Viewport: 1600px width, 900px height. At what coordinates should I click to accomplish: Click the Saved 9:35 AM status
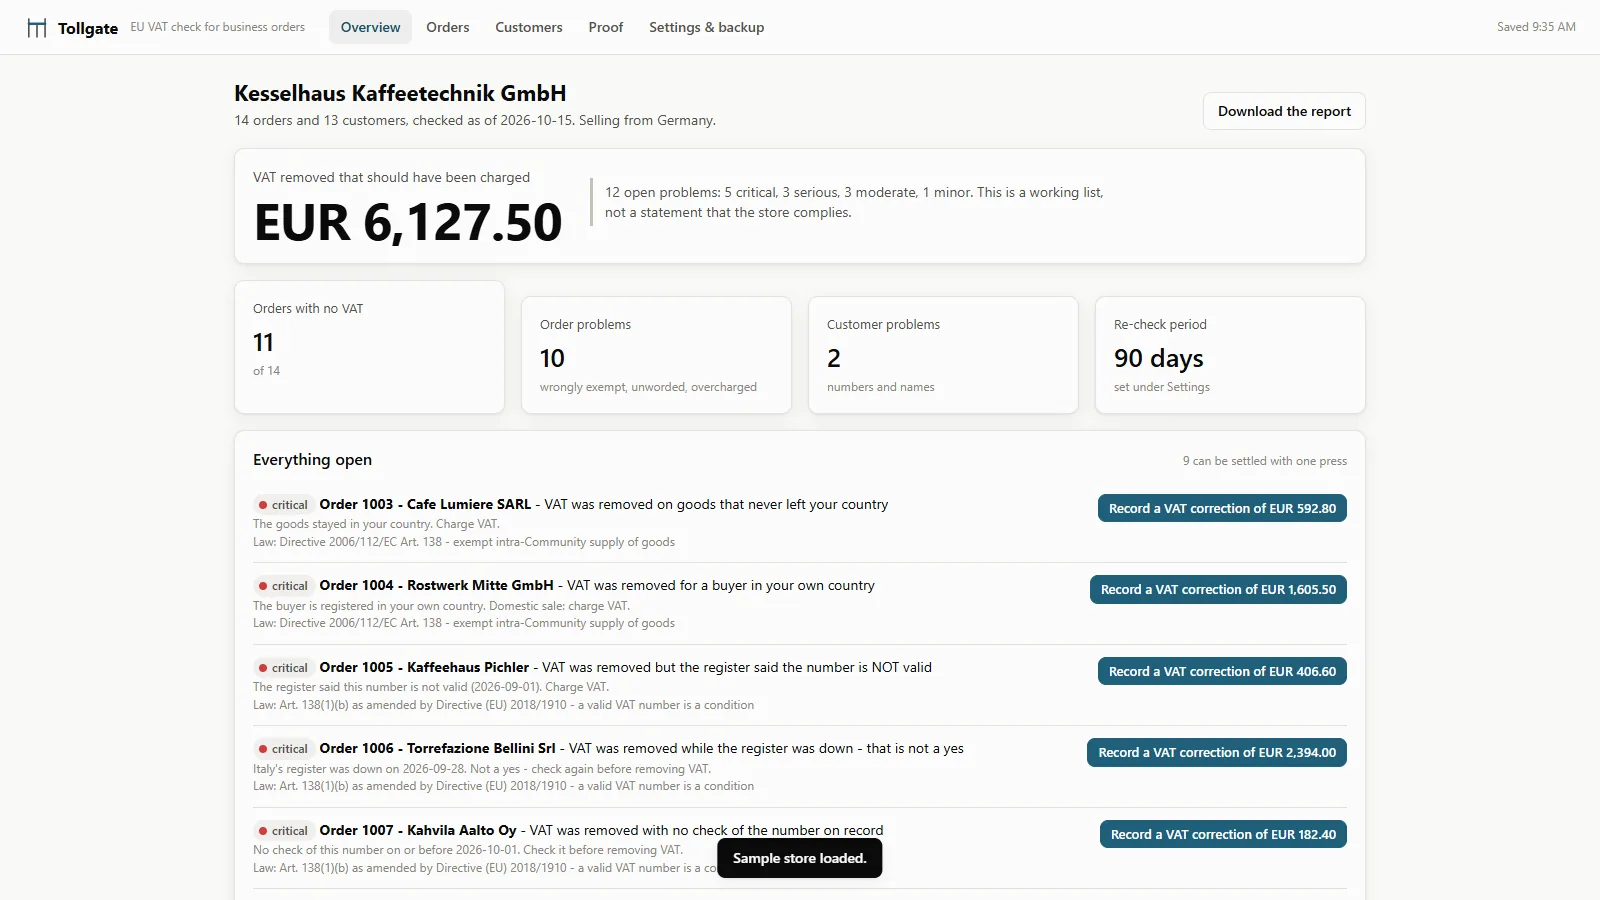(x=1536, y=27)
